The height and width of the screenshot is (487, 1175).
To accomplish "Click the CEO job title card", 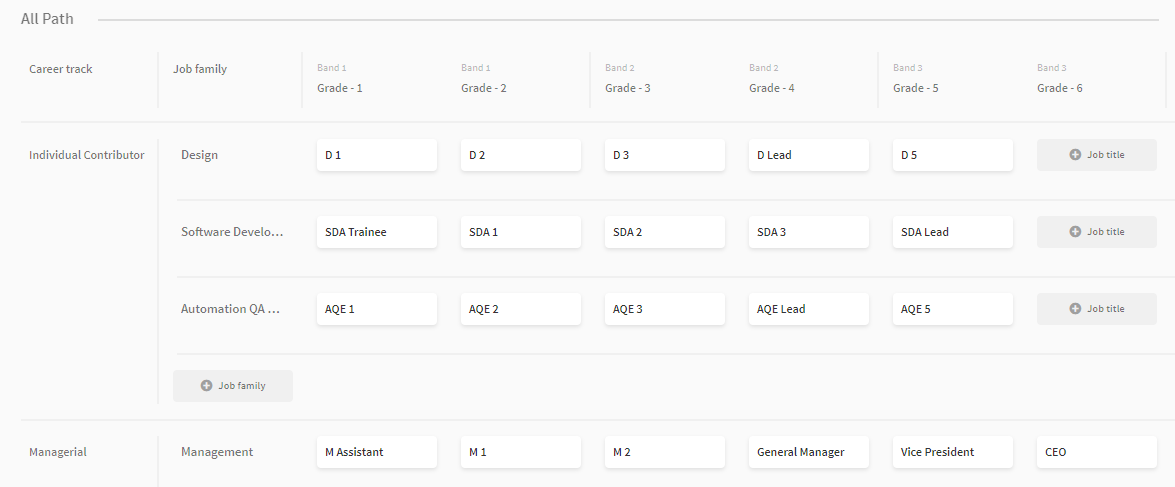I will pyautogui.click(x=1097, y=452).
